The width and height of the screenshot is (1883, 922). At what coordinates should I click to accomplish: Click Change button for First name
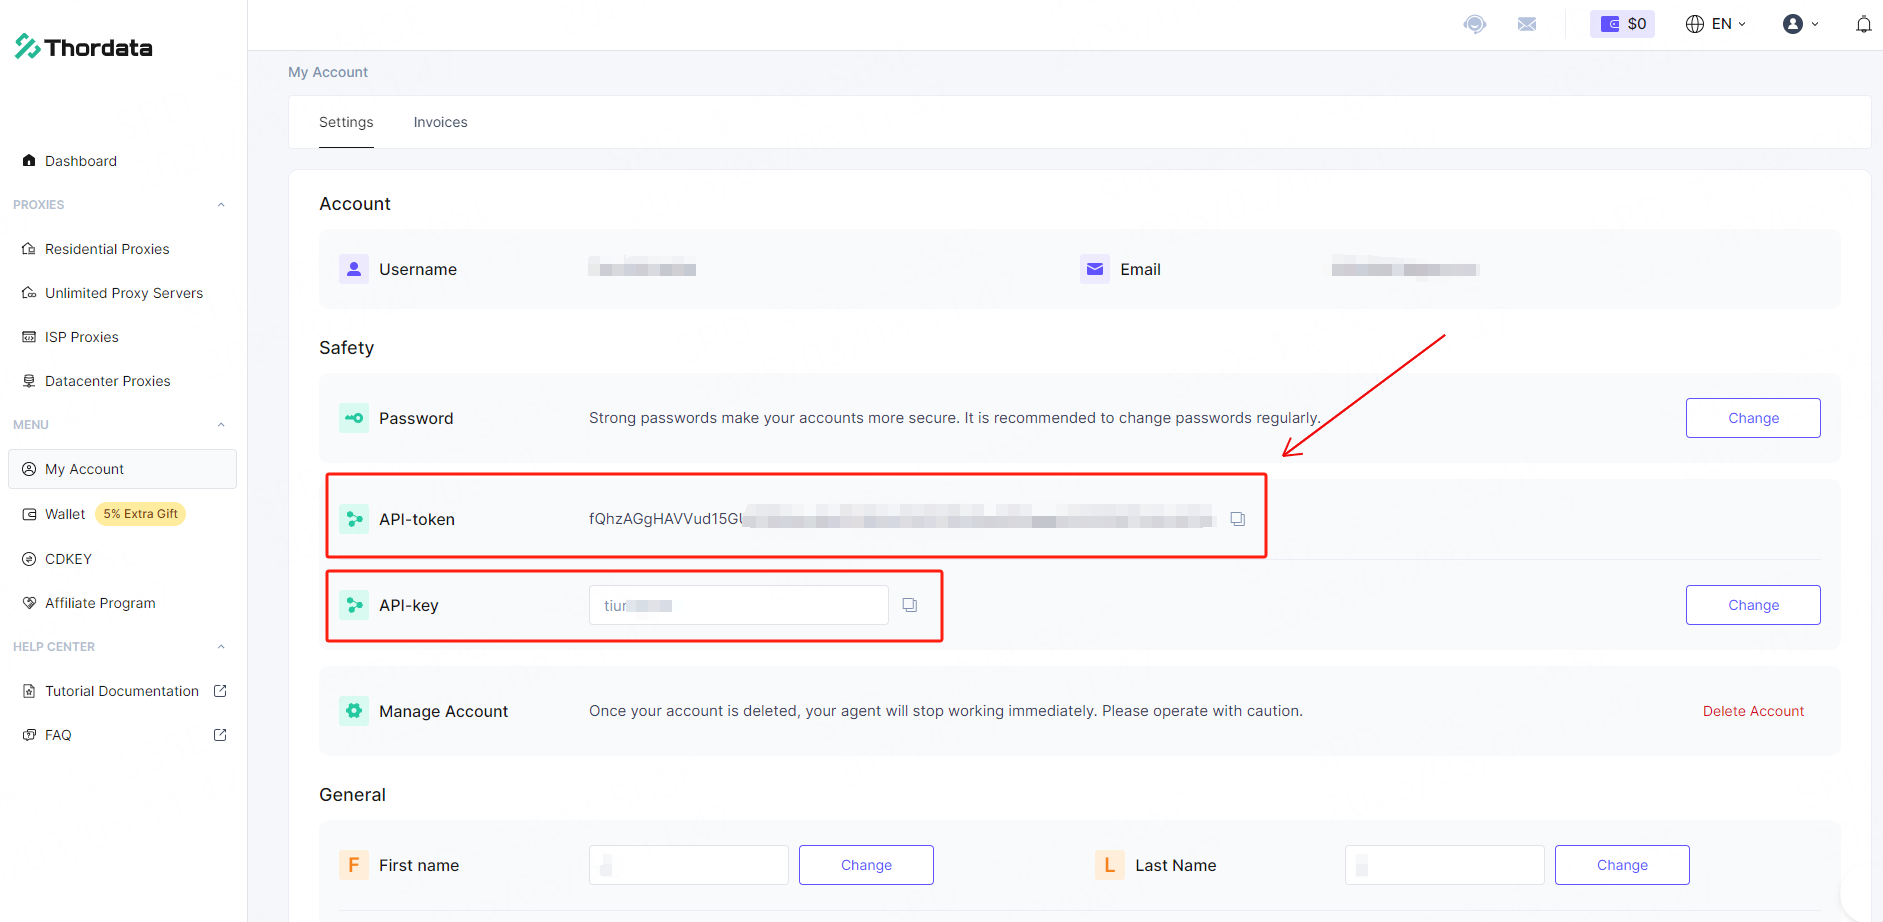coord(866,865)
